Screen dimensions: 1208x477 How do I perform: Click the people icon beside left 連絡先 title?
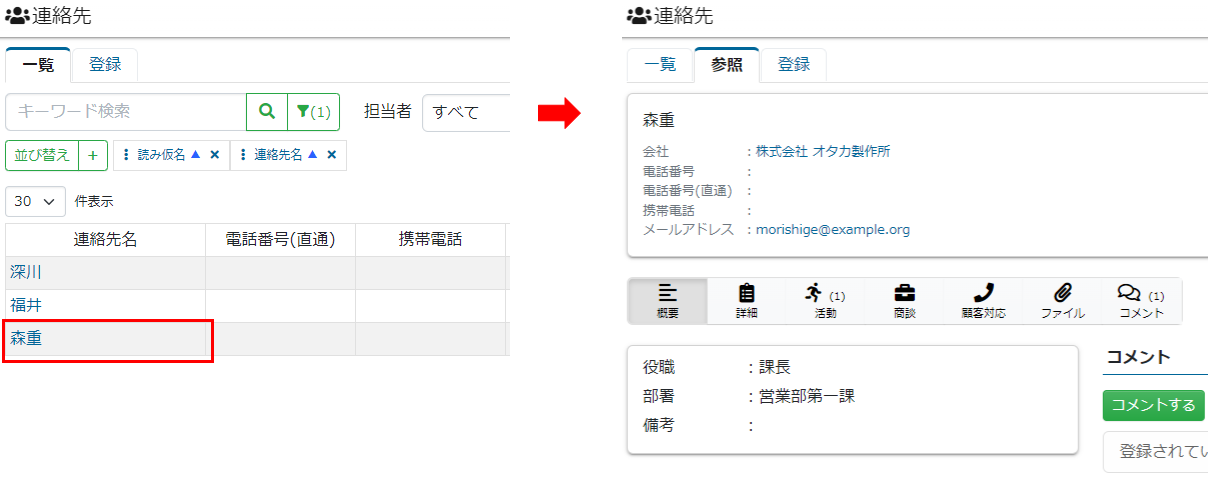click(x=16, y=16)
